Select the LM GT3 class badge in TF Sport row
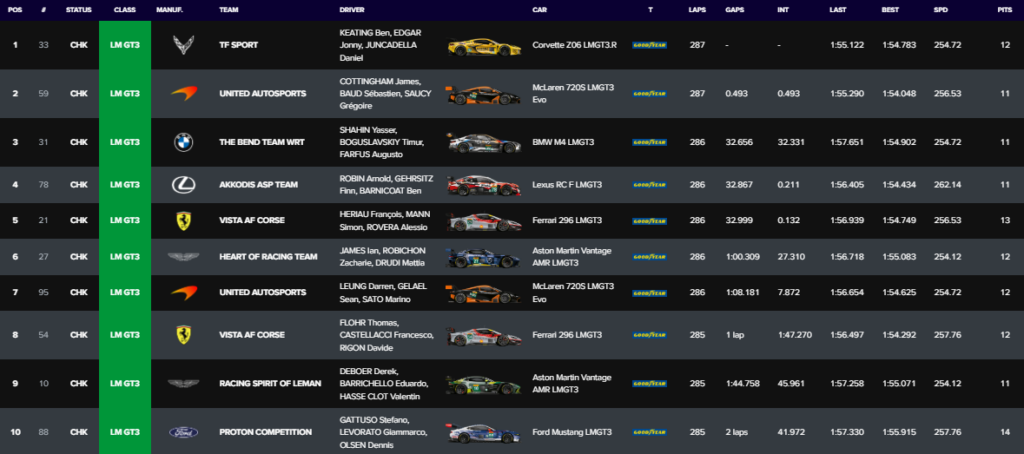This screenshot has height=454, width=1024. [125, 45]
